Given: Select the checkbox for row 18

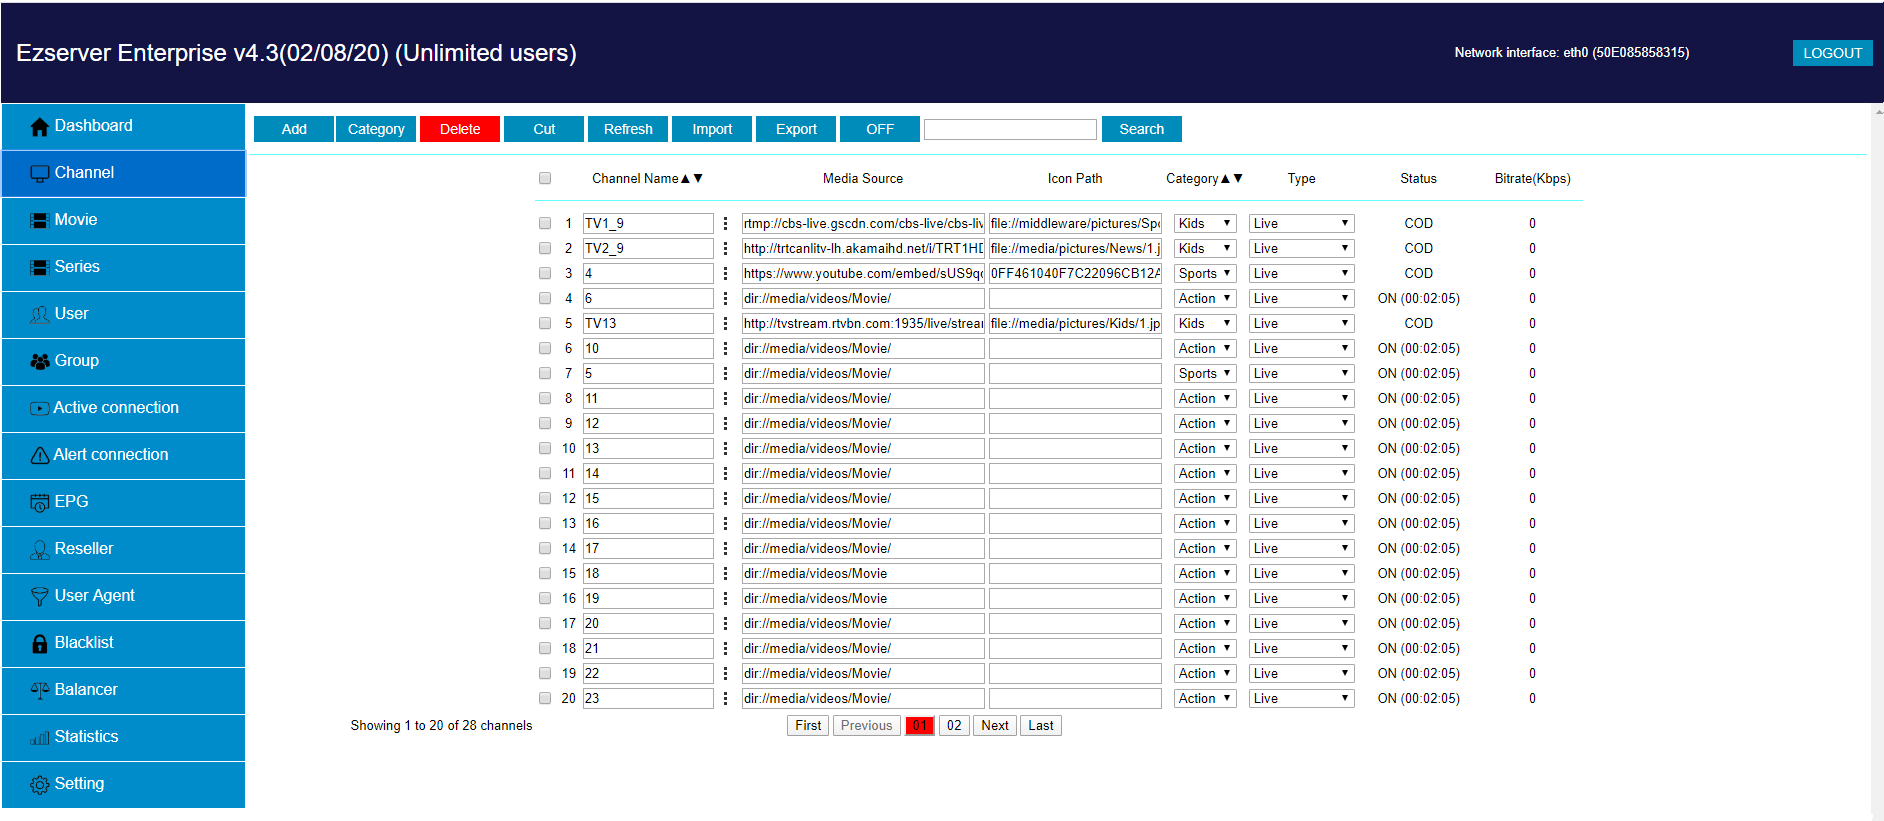Looking at the screenshot, I should tap(545, 648).
